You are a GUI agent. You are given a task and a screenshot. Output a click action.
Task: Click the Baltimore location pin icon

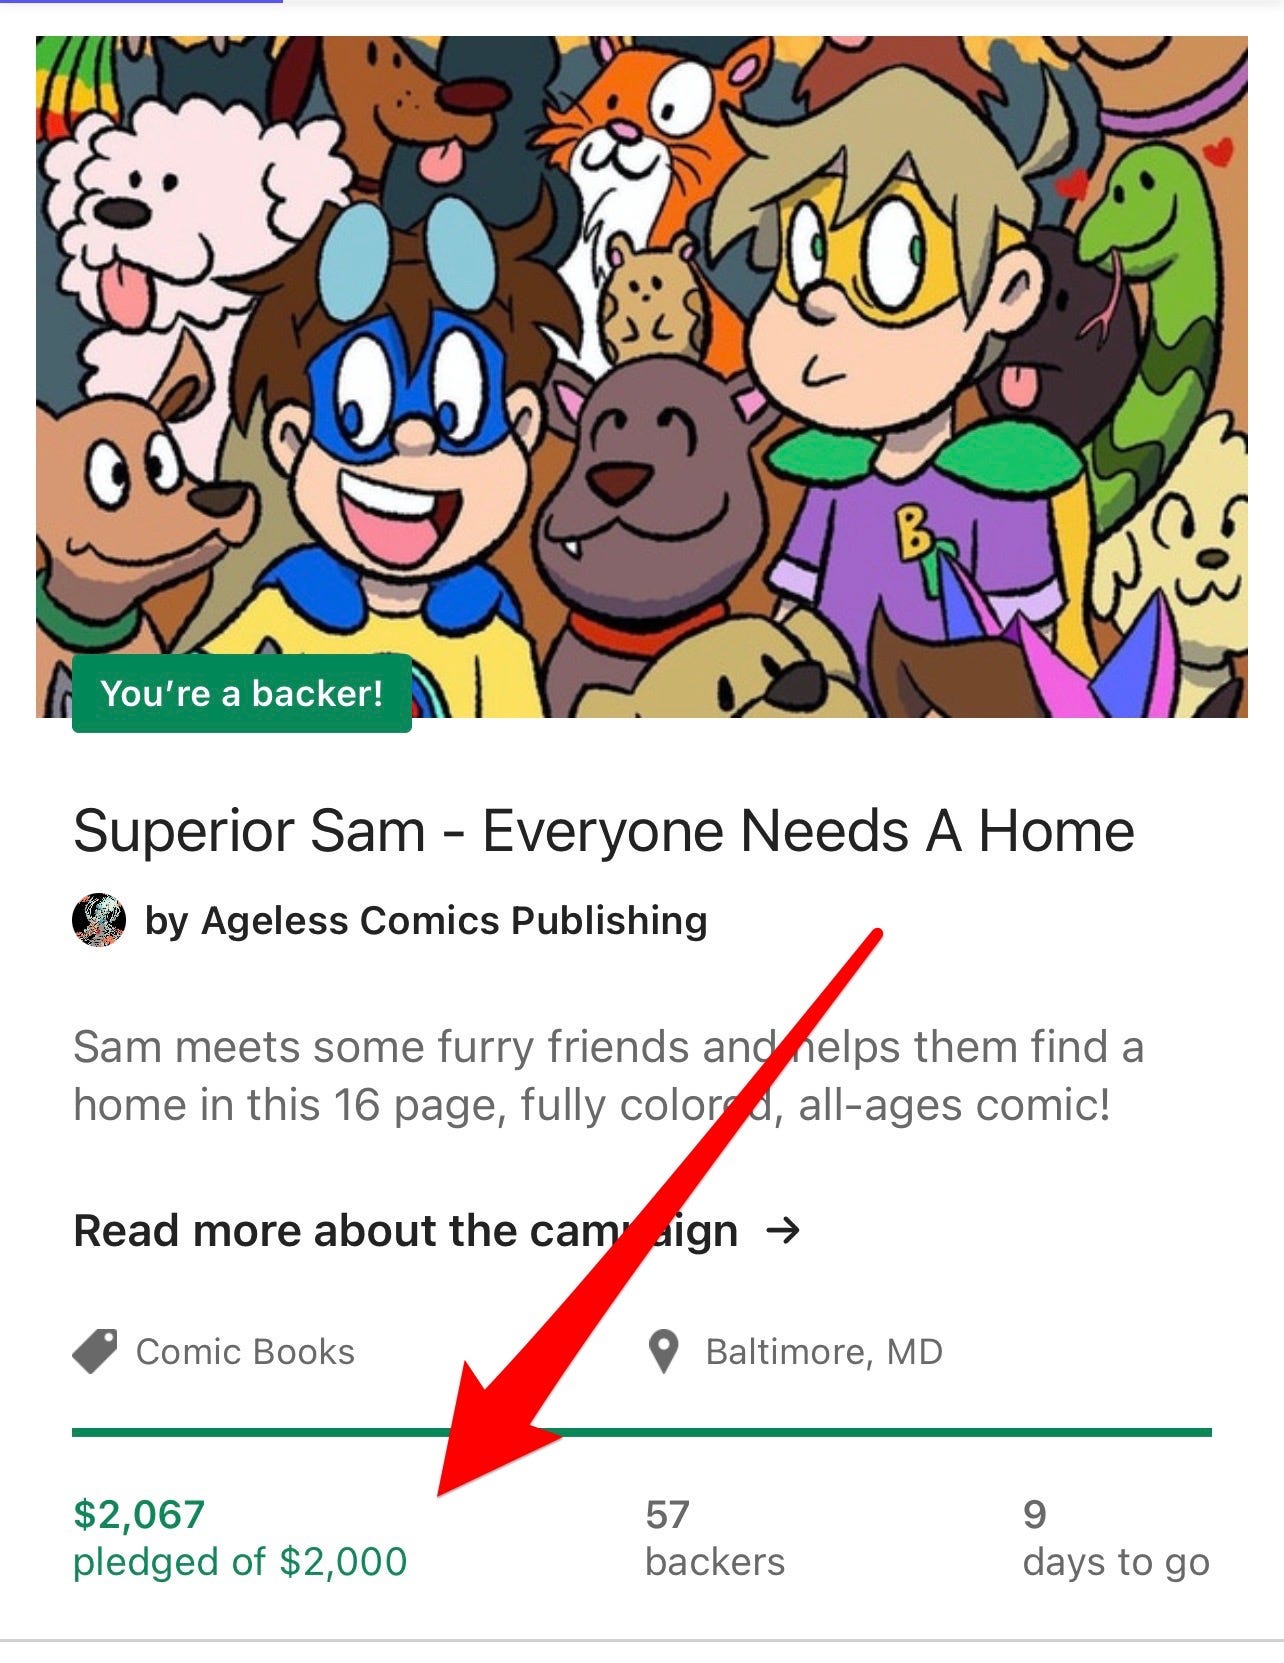coord(663,1352)
